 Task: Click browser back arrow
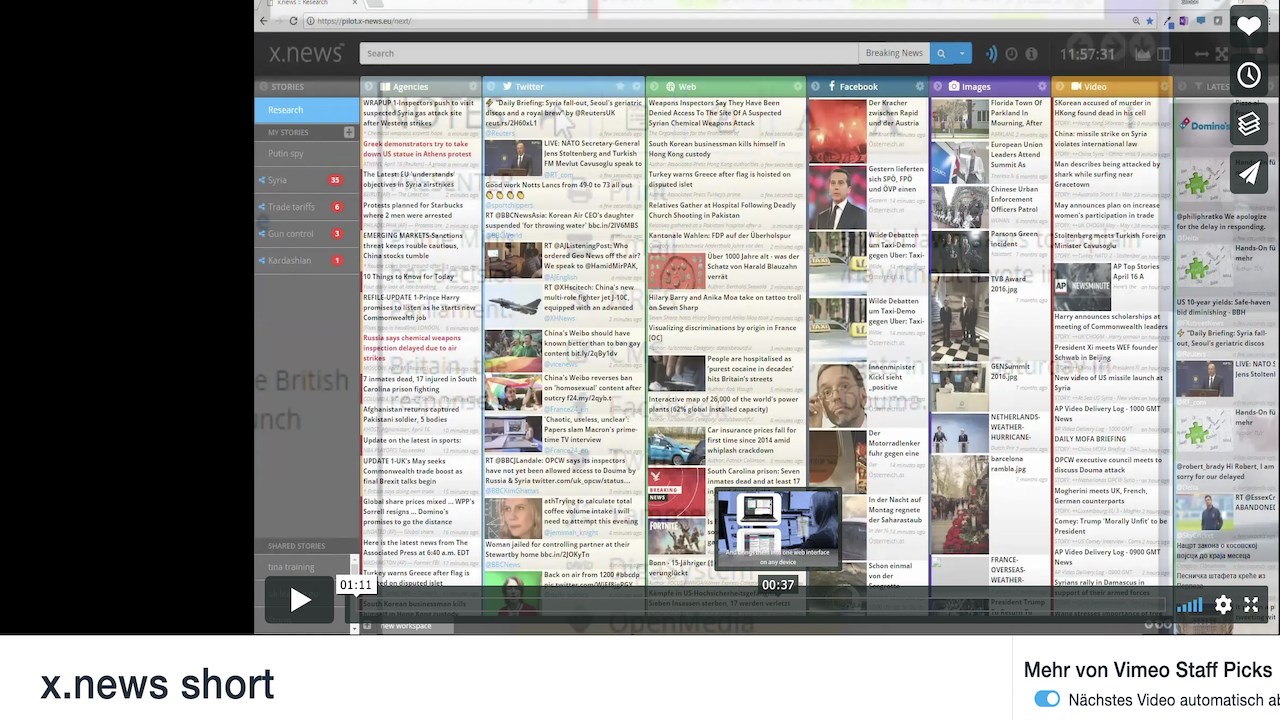264,21
